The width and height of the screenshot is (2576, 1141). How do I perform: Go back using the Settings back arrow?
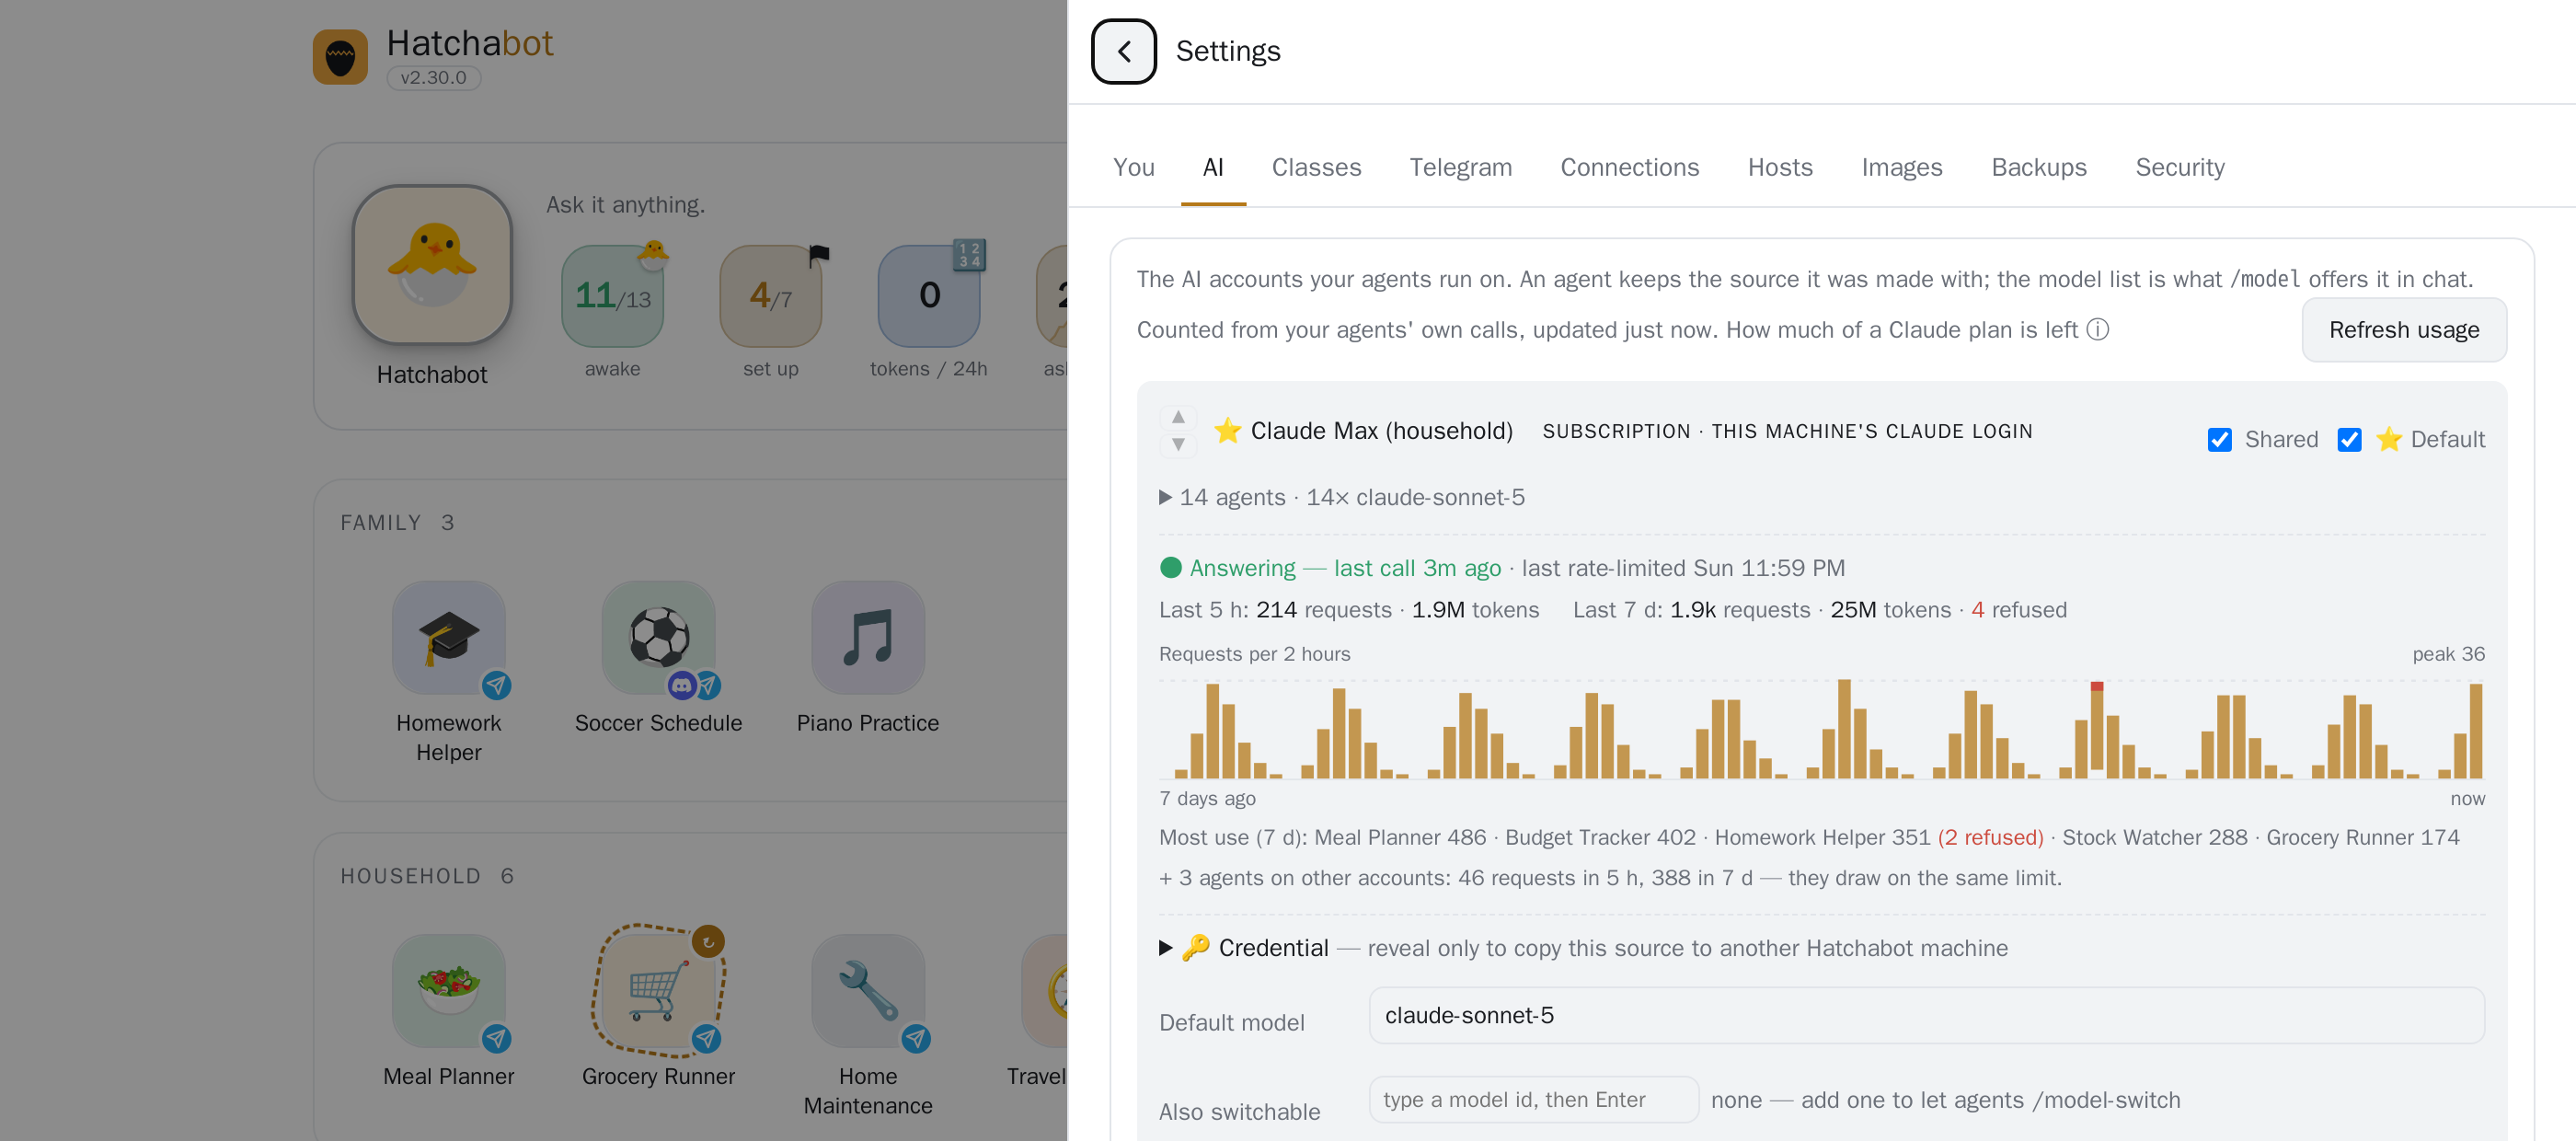(x=1123, y=51)
